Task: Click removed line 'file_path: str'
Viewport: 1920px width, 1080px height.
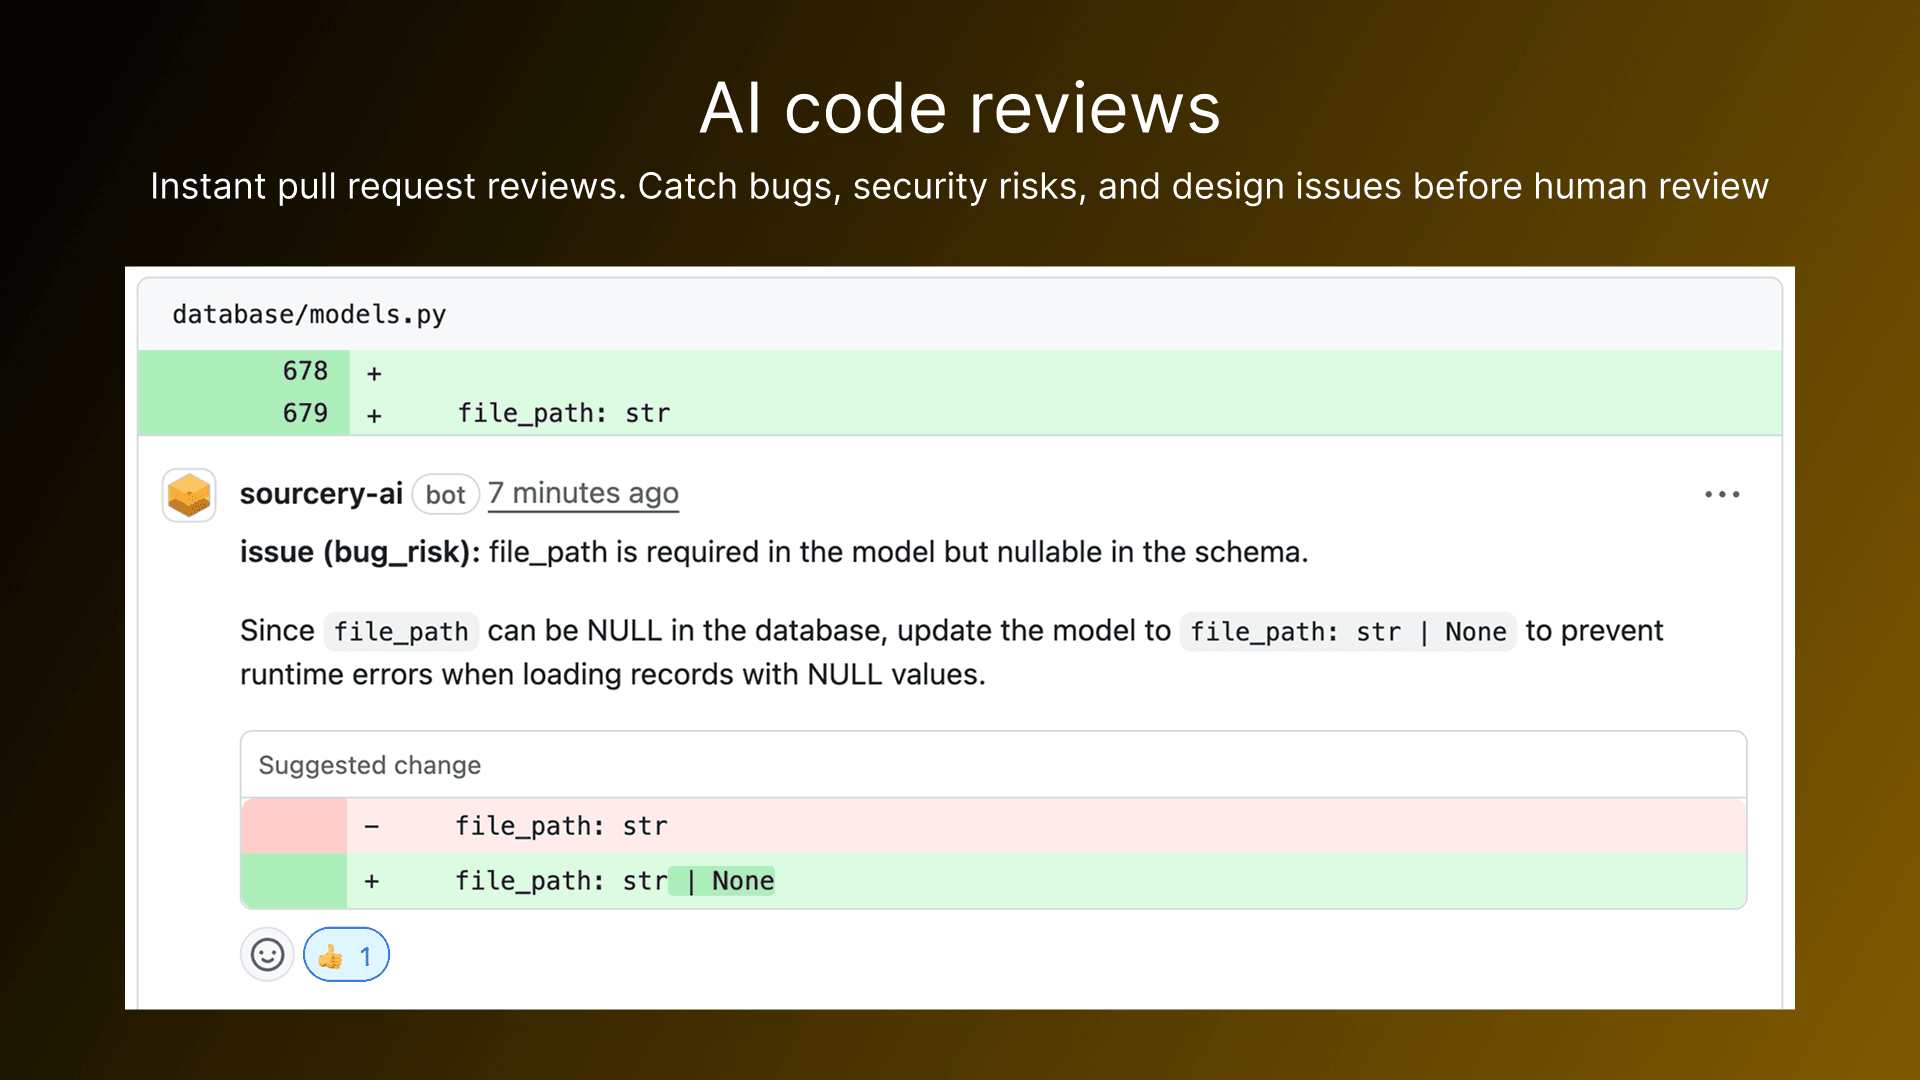Action: (x=561, y=826)
